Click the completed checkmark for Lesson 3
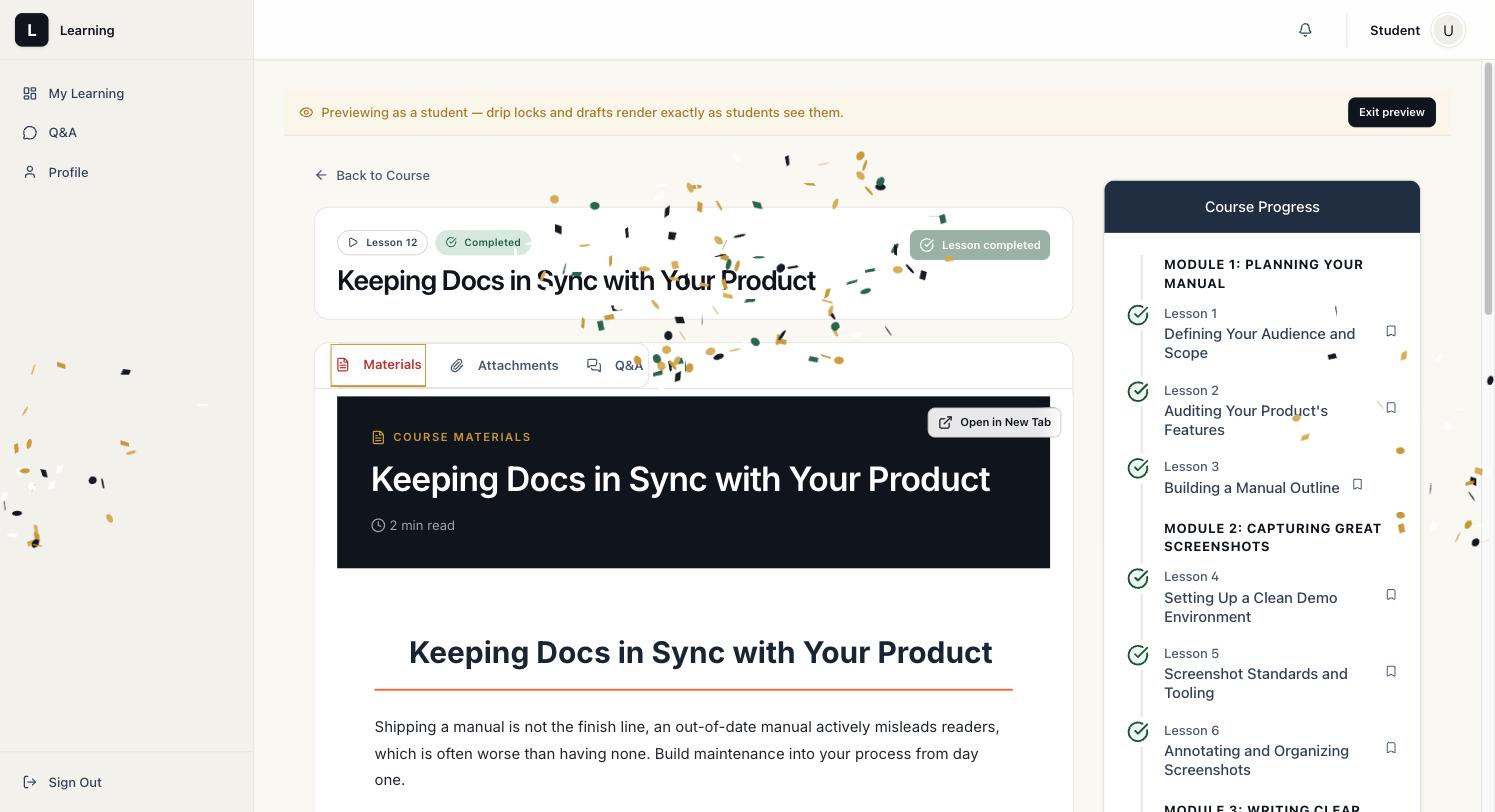Viewport: 1495px width, 812px height. point(1138,468)
